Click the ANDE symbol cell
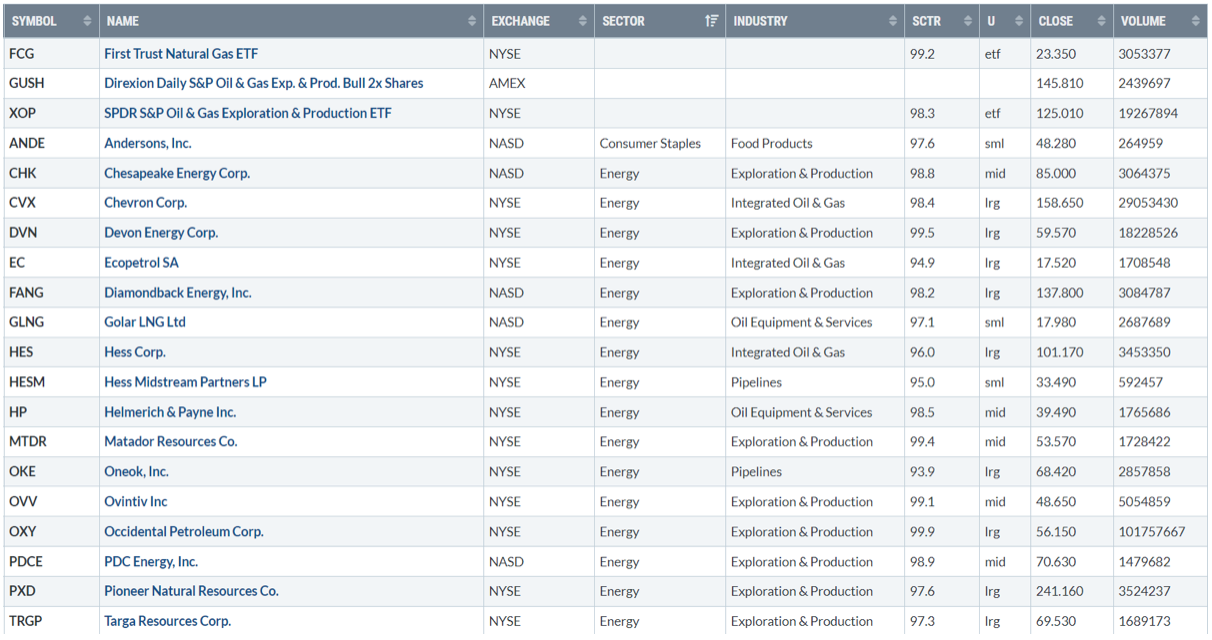 tap(27, 144)
